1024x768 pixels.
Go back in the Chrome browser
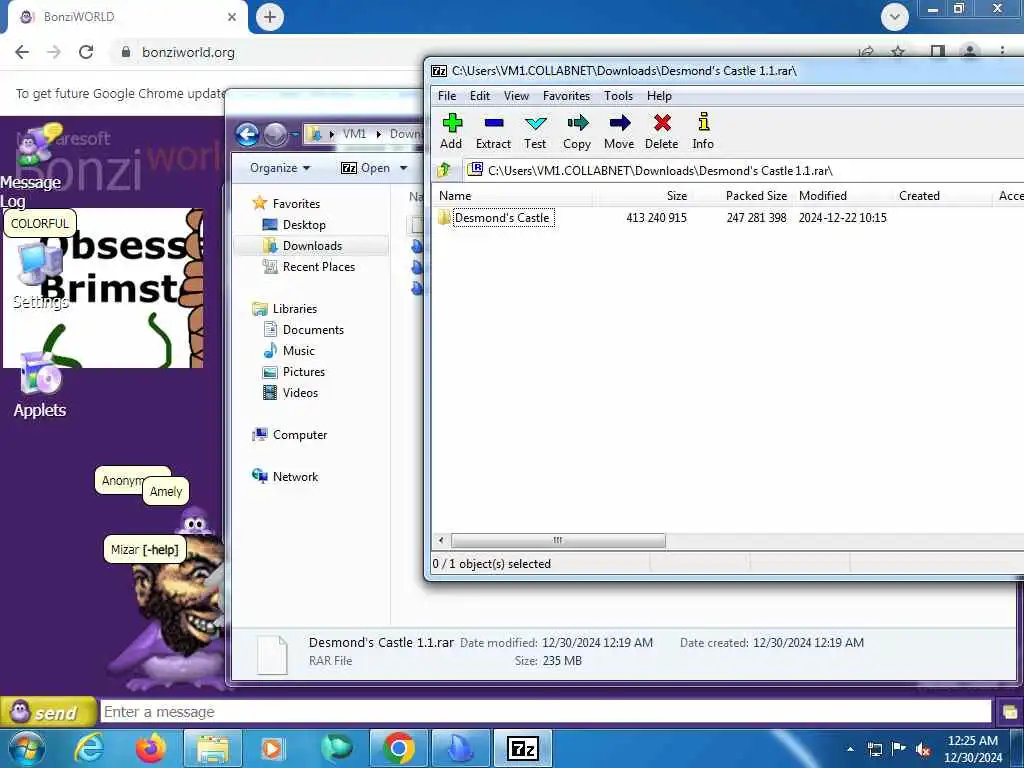22,52
